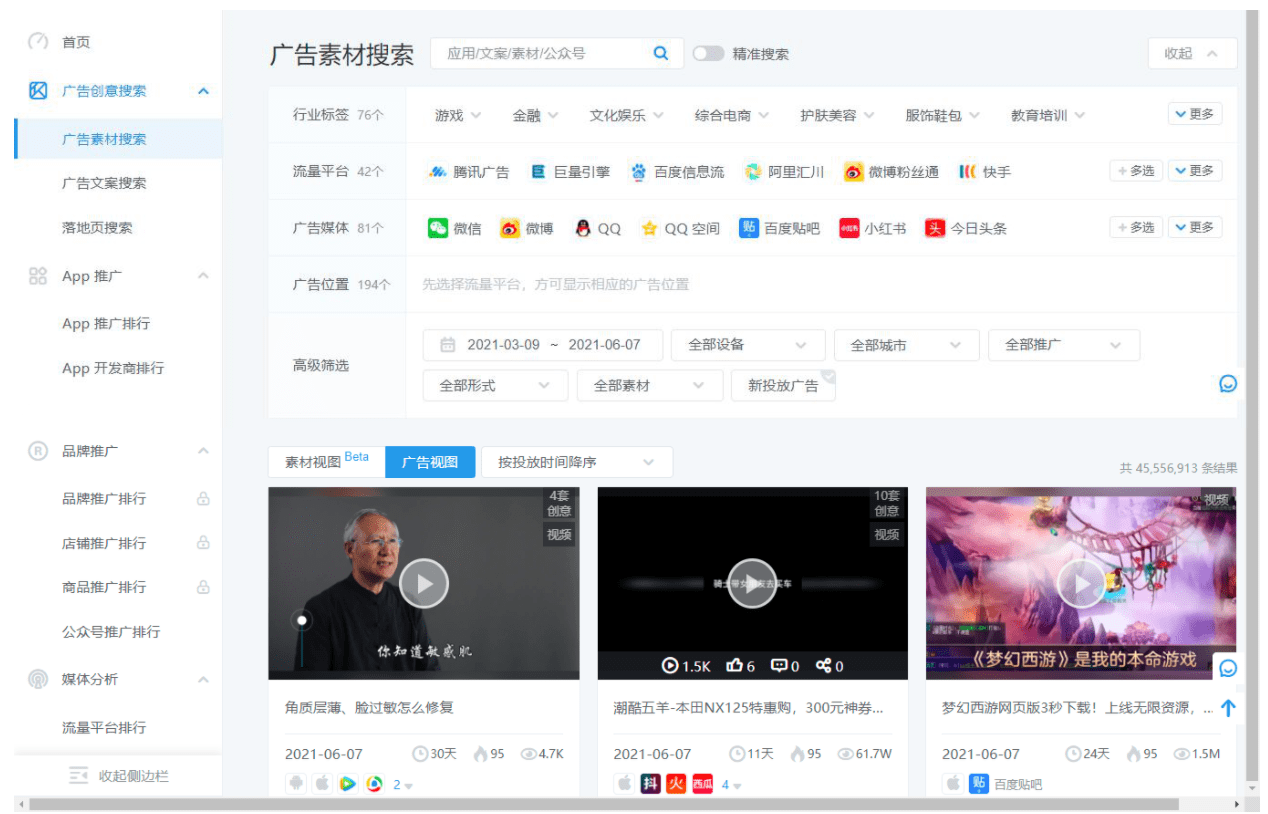The width and height of the screenshot is (1268, 814).
Task: Click the 品牌推广 registered-mark icon
Action: click(x=38, y=451)
